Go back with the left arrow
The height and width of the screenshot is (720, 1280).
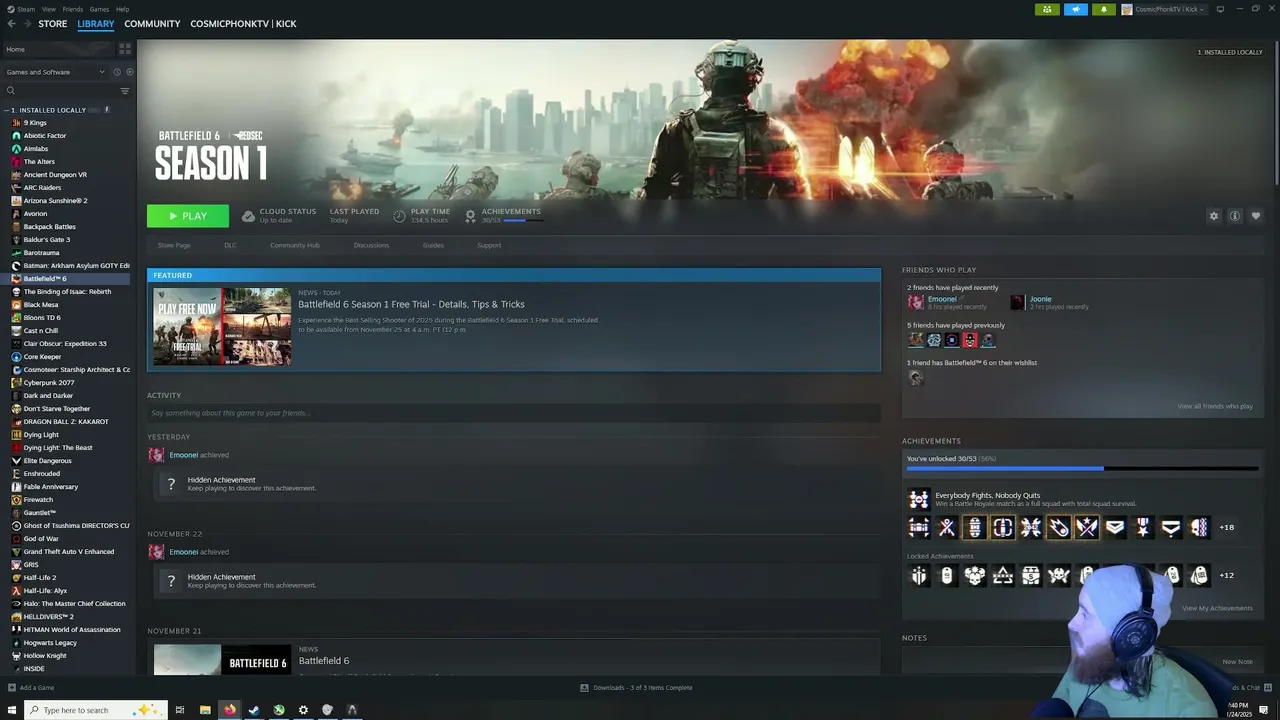(12, 23)
